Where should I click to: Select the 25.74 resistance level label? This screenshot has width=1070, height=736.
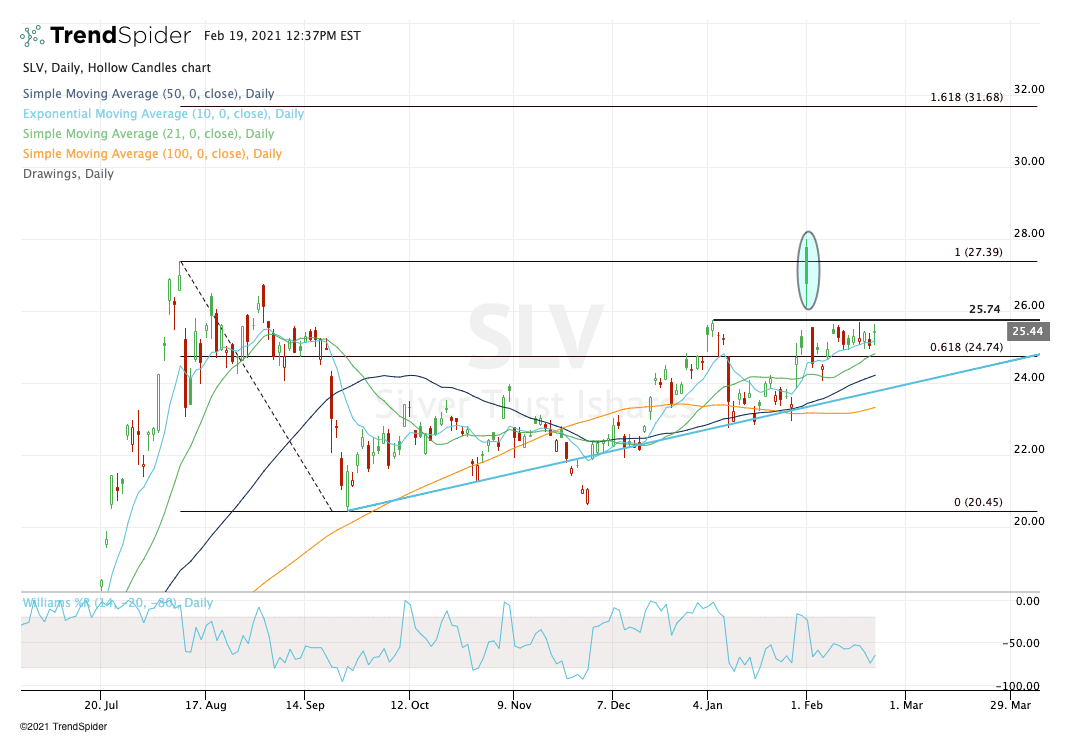pos(985,310)
